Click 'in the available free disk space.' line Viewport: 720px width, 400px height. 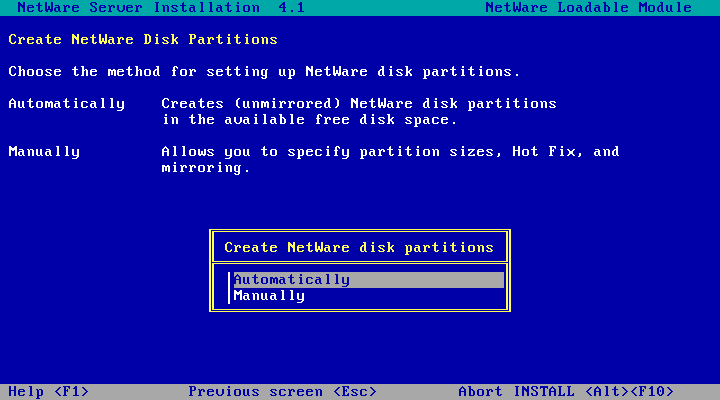tap(309, 120)
